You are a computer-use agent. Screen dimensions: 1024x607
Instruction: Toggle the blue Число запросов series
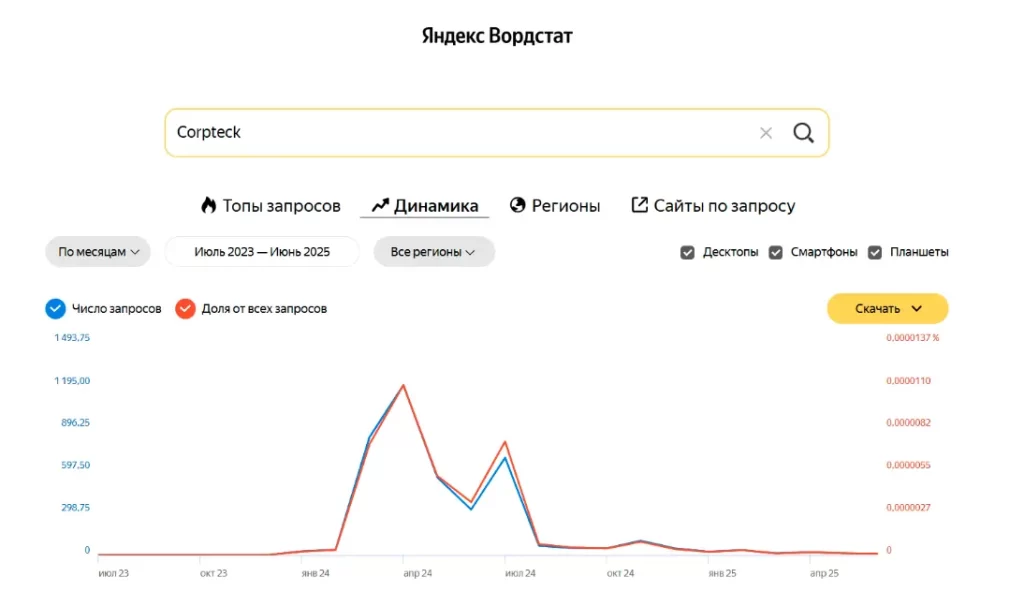pos(56,308)
